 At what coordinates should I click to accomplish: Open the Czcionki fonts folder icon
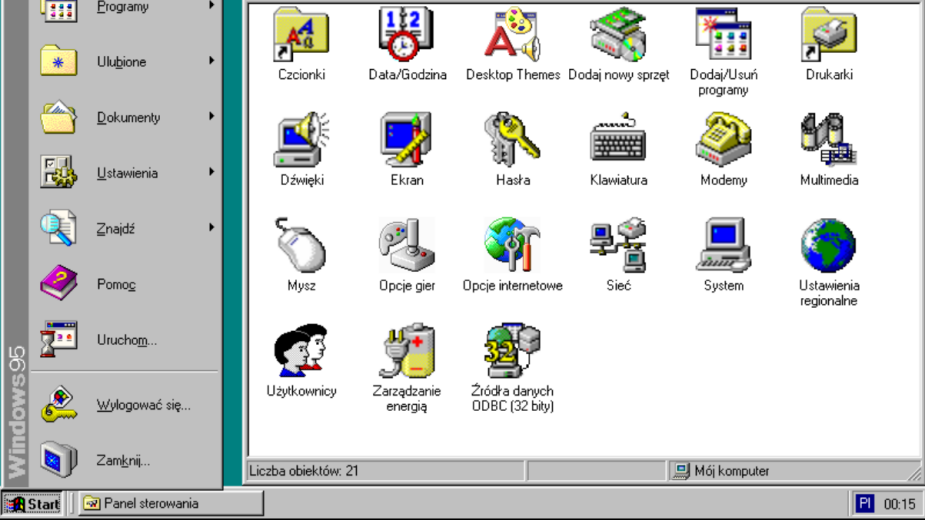click(x=301, y=35)
